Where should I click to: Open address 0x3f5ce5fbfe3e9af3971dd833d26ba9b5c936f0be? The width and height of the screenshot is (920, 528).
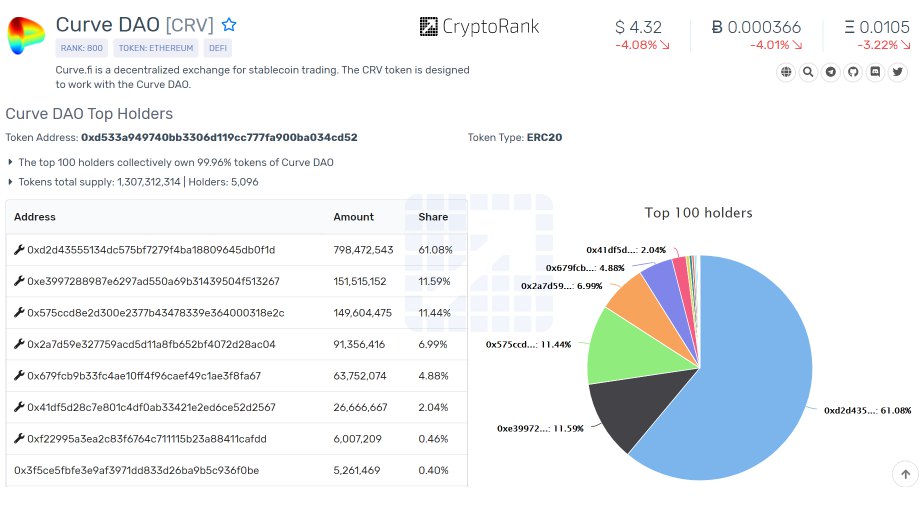136,471
